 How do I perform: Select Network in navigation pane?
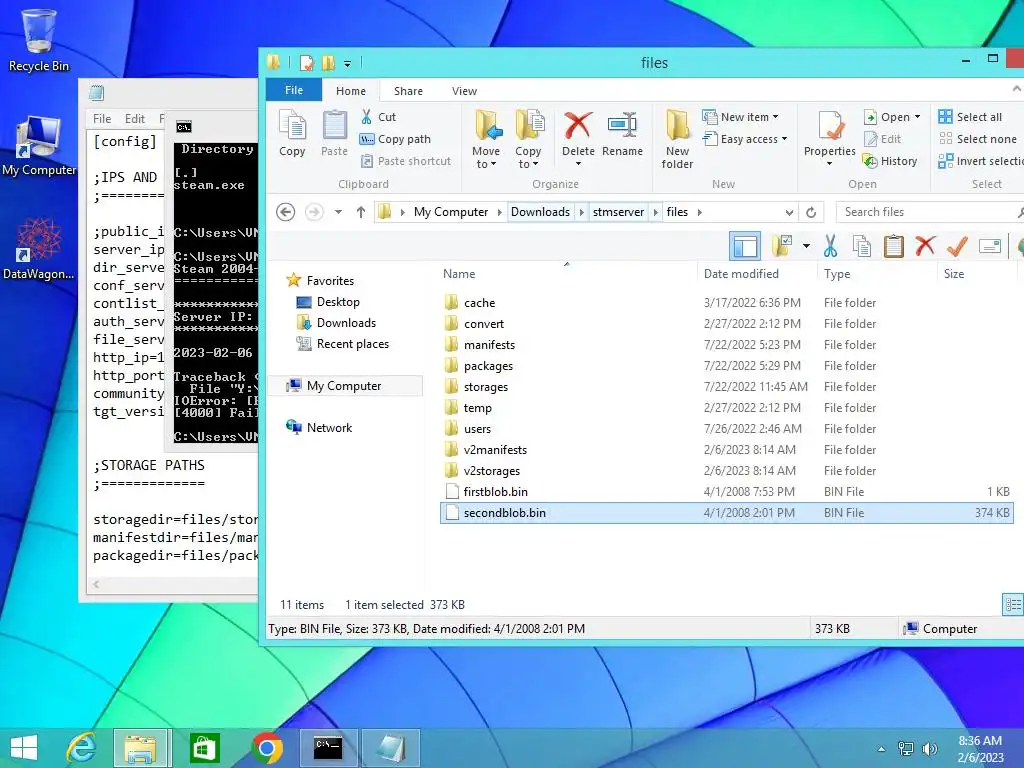click(329, 428)
